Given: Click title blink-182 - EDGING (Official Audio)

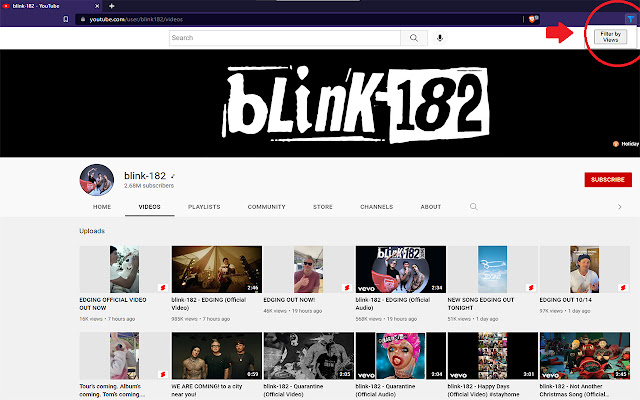Looking at the screenshot, I should (393, 304).
